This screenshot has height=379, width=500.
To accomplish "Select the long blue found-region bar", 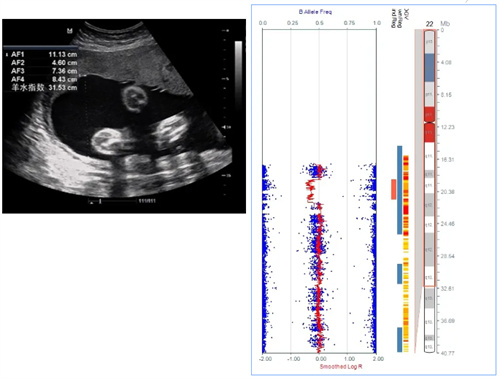I will click(x=399, y=190).
